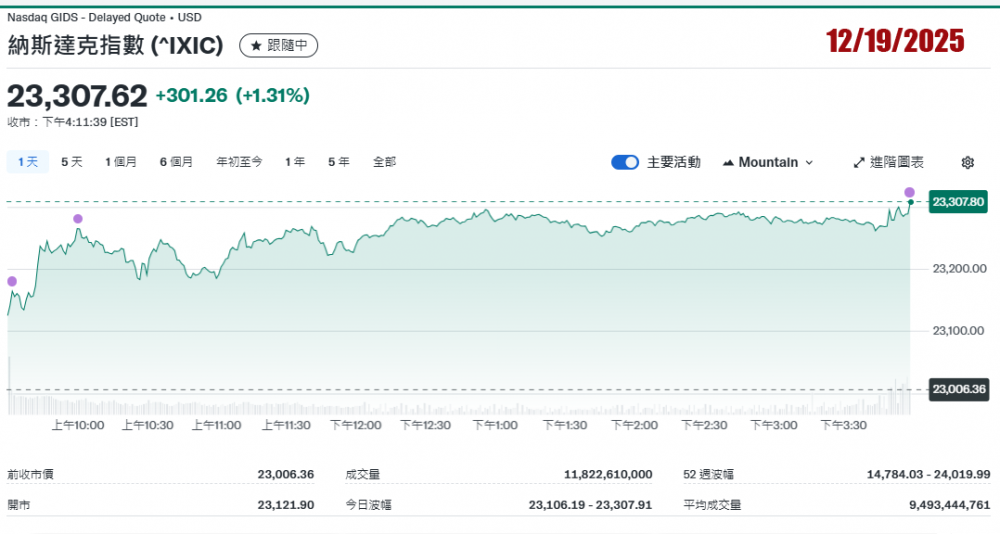
Task: Switch chart to 年初至今 range
Action: tap(239, 162)
